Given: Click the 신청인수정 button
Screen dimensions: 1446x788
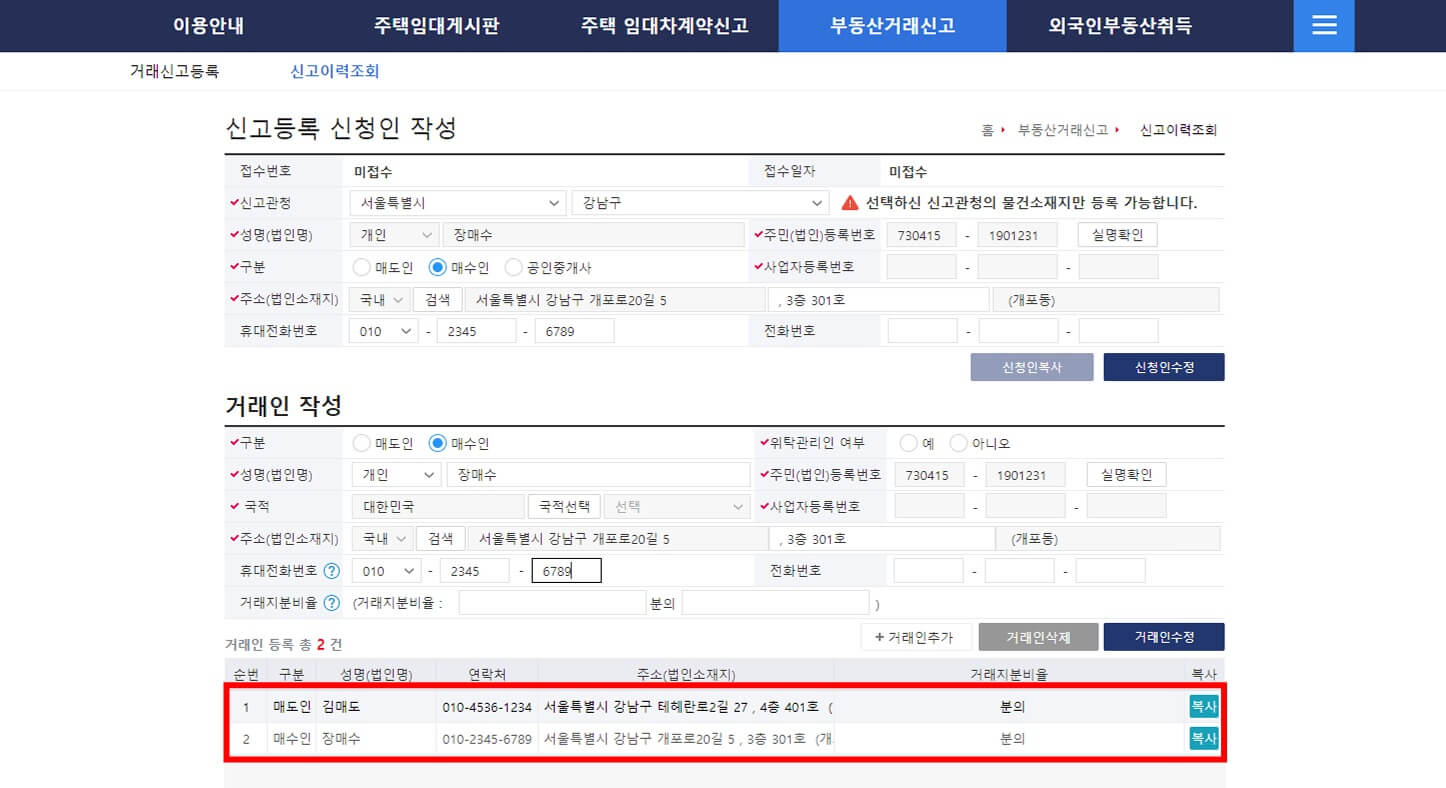Looking at the screenshot, I should point(1163,366).
